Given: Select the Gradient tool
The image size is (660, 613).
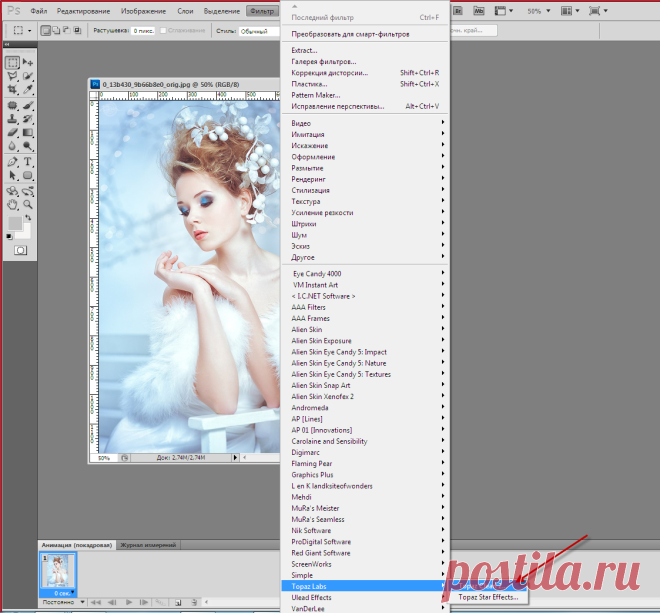Looking at the screenshot, I should (x=28, y=133).
